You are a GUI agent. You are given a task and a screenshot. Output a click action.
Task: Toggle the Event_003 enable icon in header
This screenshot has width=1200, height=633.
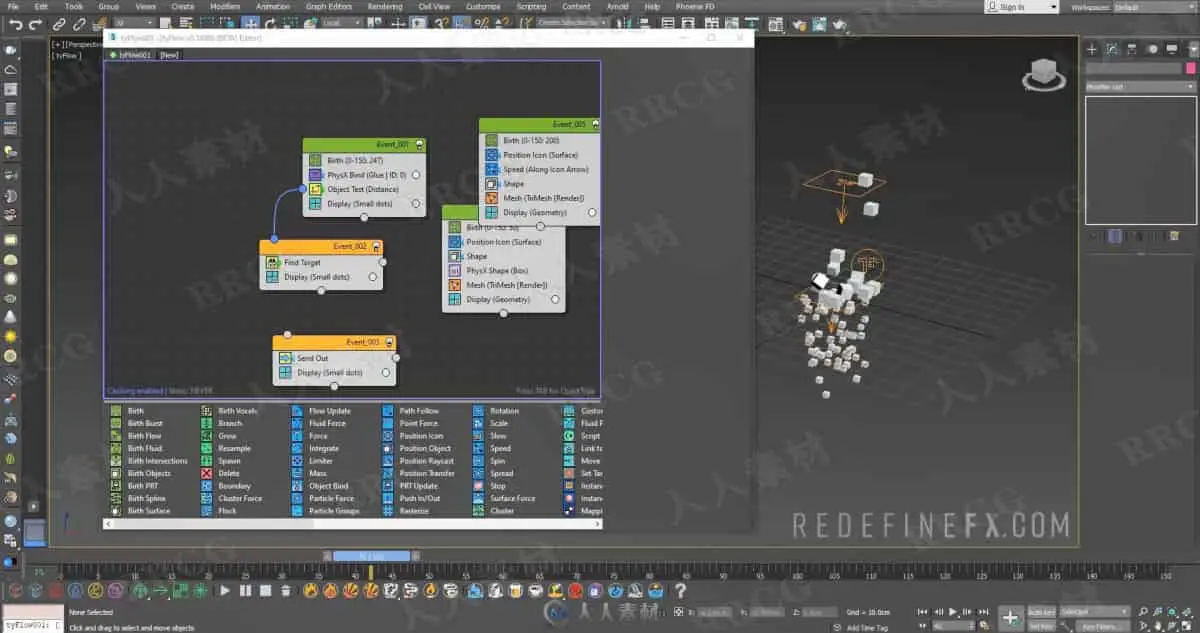[388, 342]
